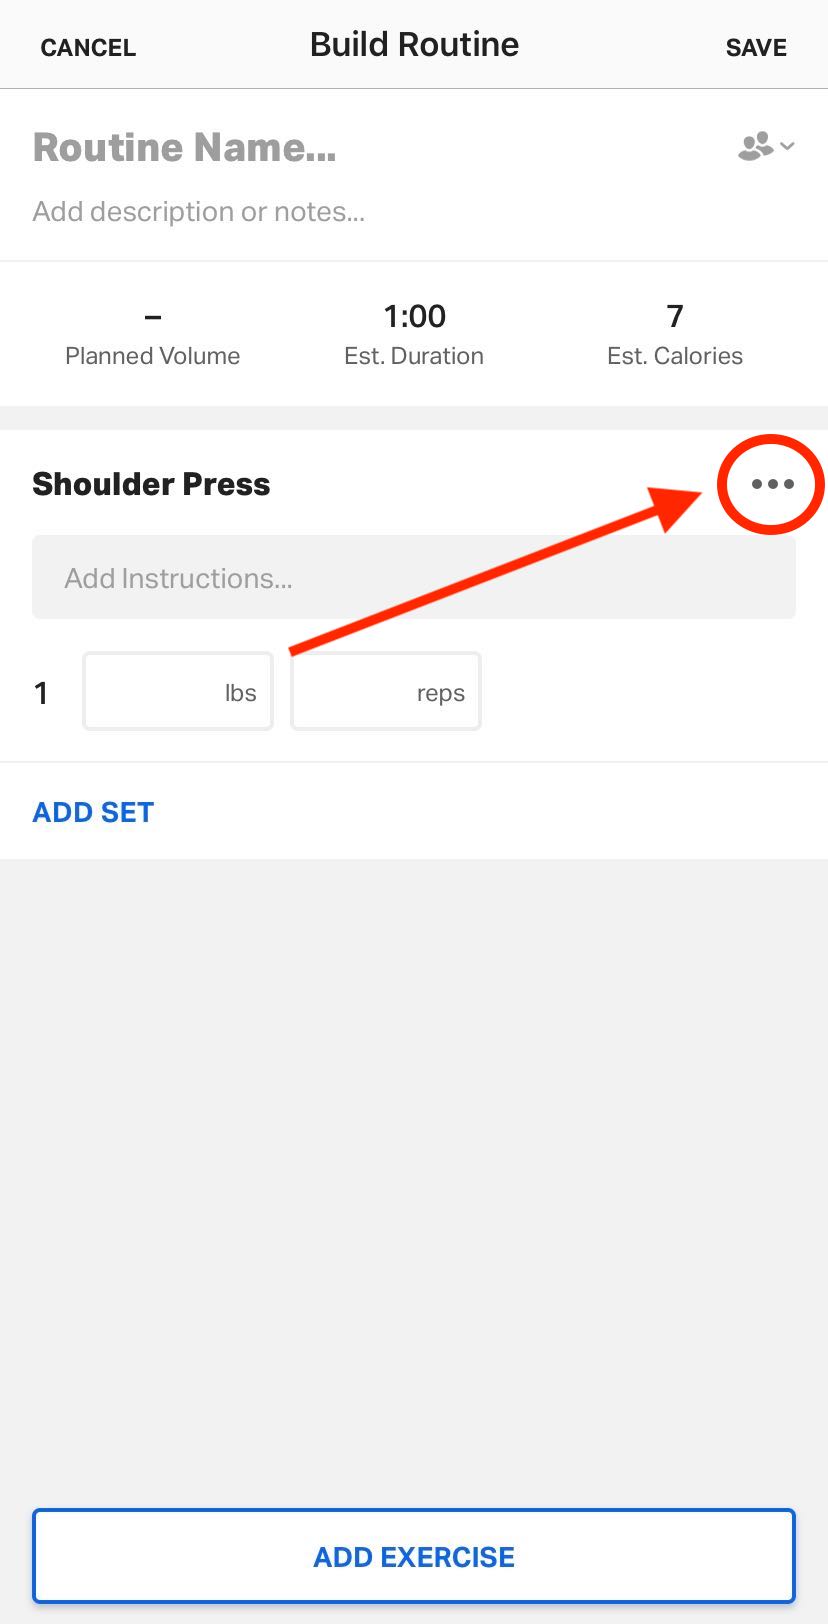Screen dimensions: 828x1624
Task: Click Add Instructions text box
Action: click(x=414, y=577)
